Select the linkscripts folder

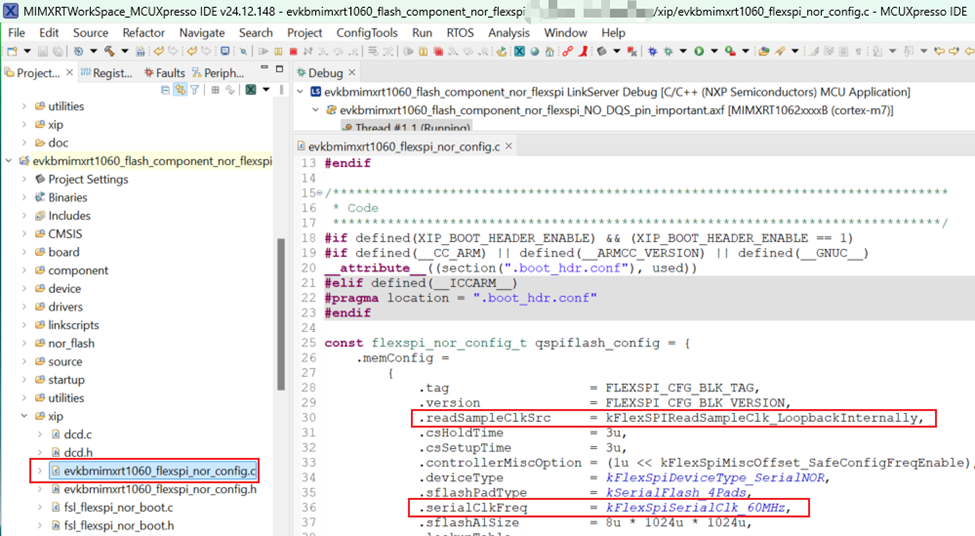click(73, 325)
